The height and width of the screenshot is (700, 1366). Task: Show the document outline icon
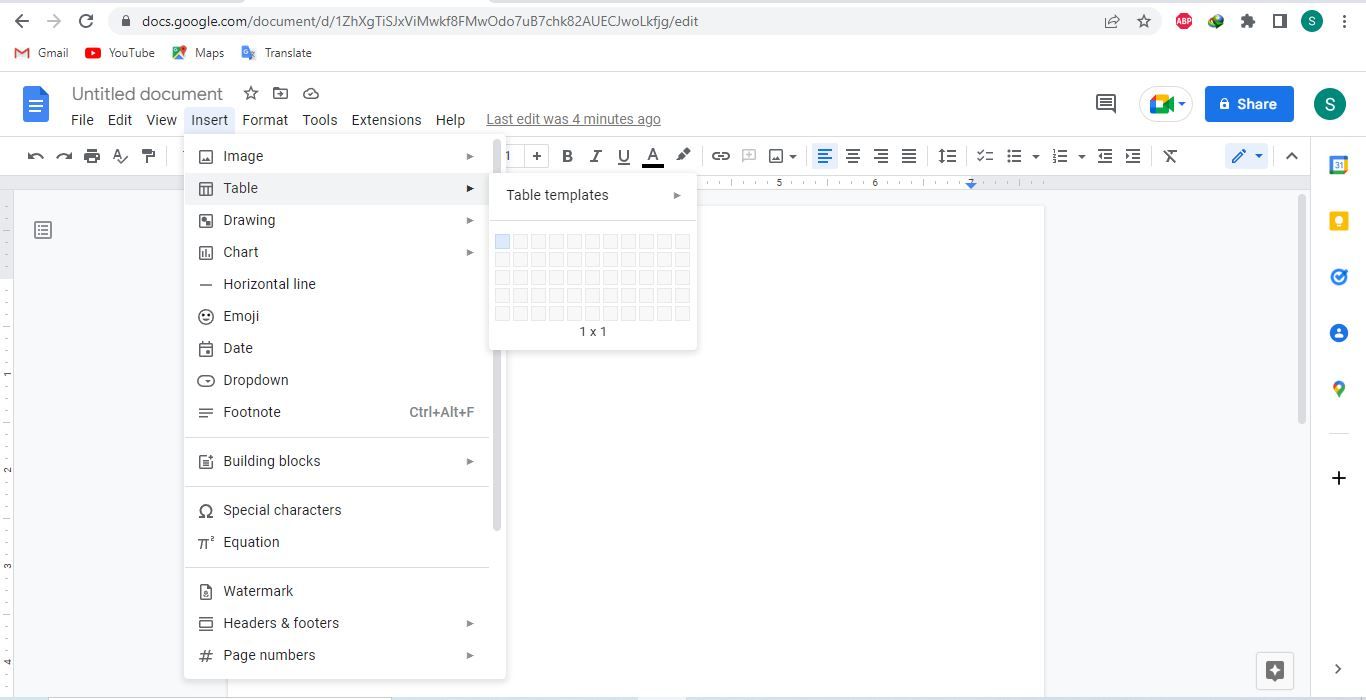pyautogui.click(x=43, y=230)
